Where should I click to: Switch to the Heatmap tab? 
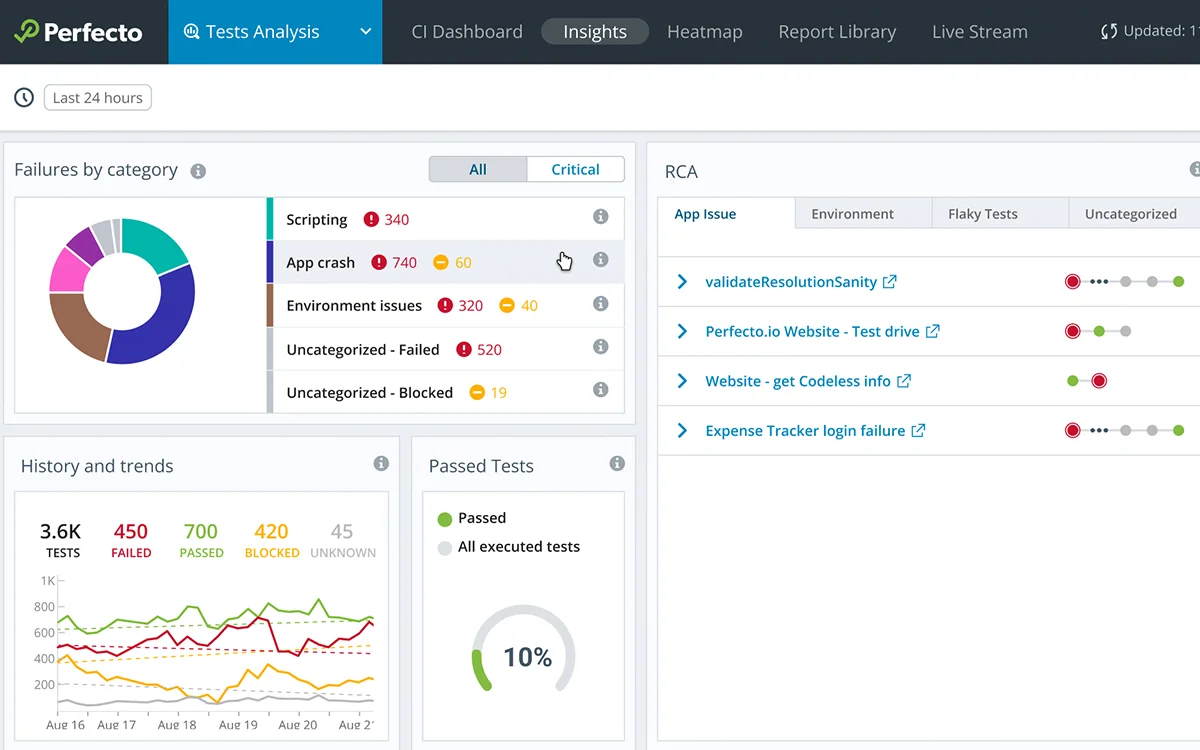coord(704,32)
